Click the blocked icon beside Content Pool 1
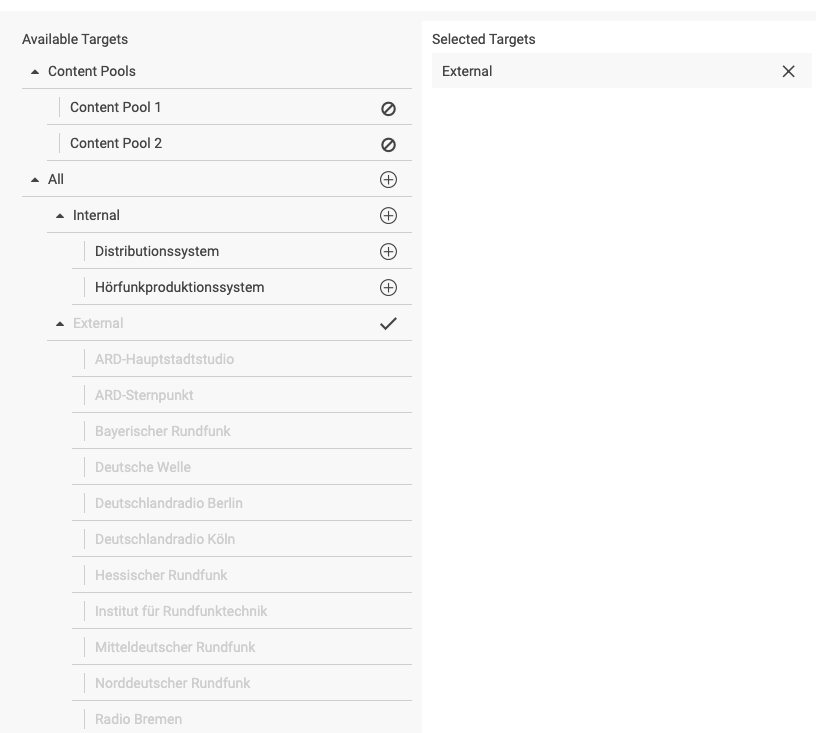The height and width of the screenshot is (733, 816). [388, 108]
